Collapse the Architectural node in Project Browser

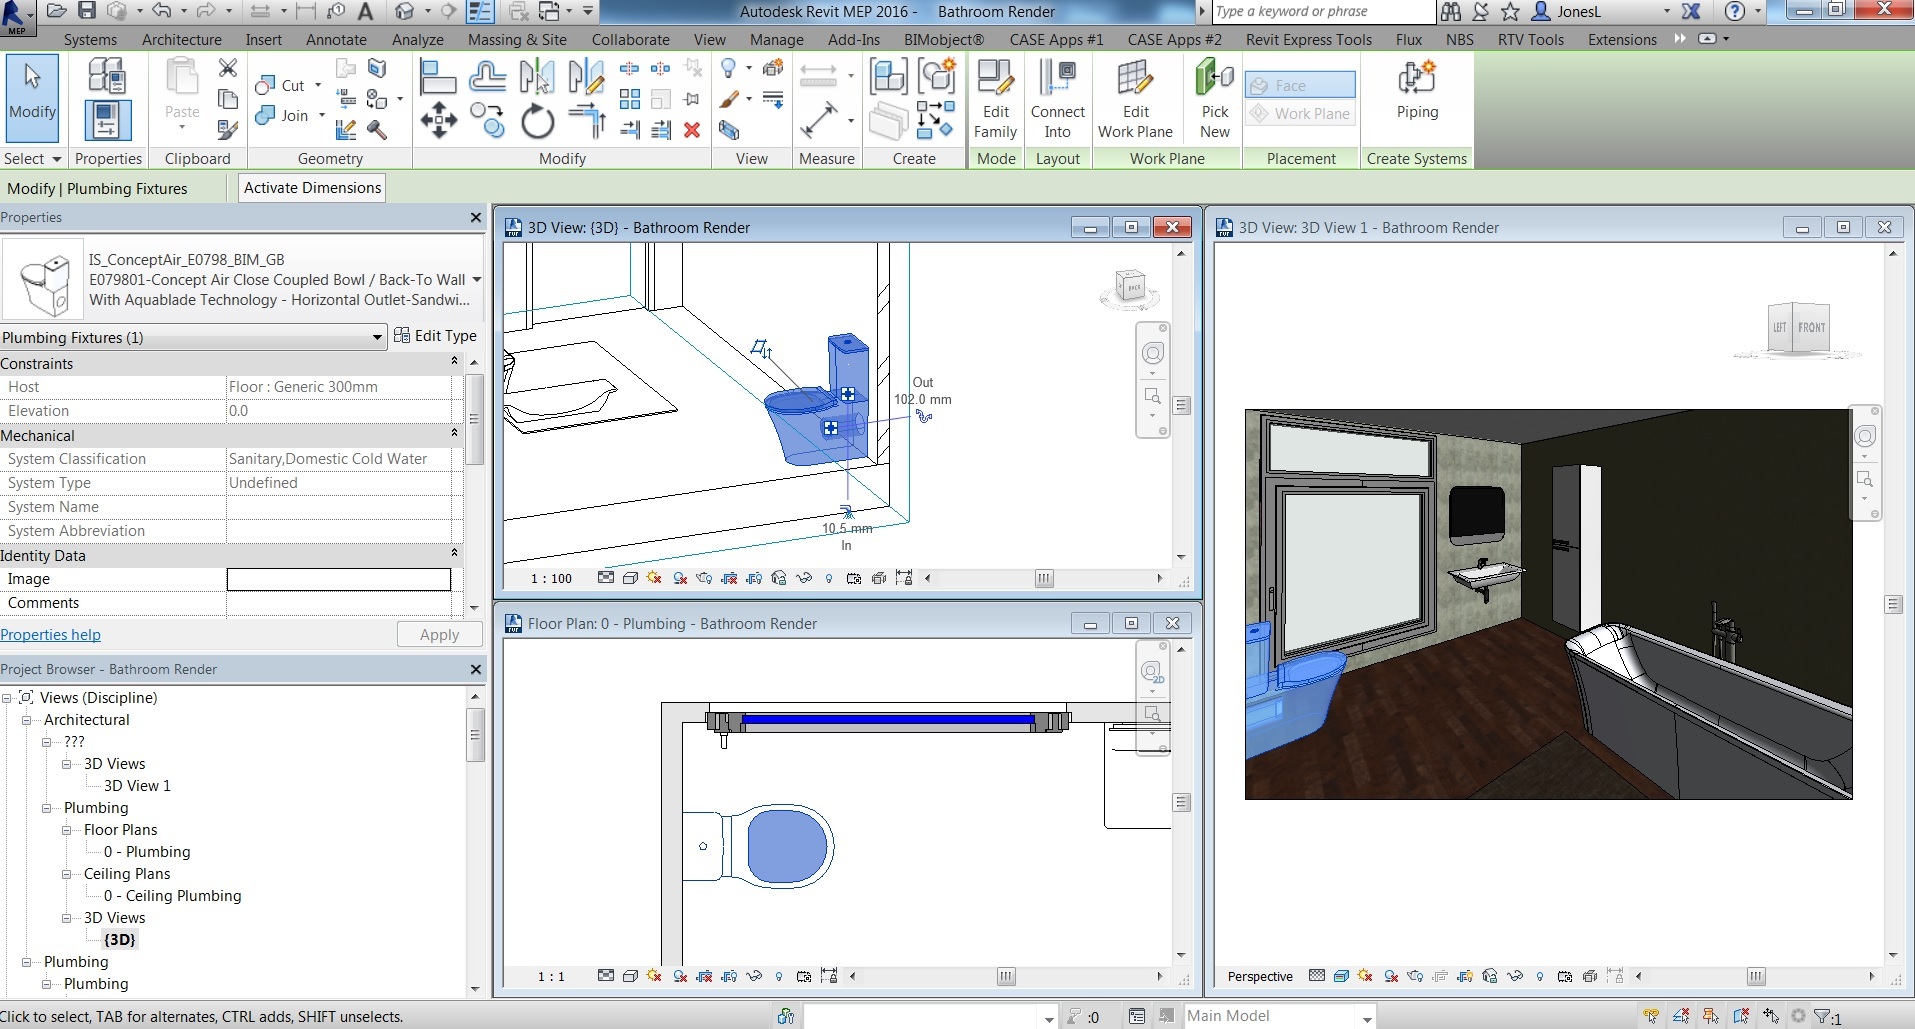[27, 720]
